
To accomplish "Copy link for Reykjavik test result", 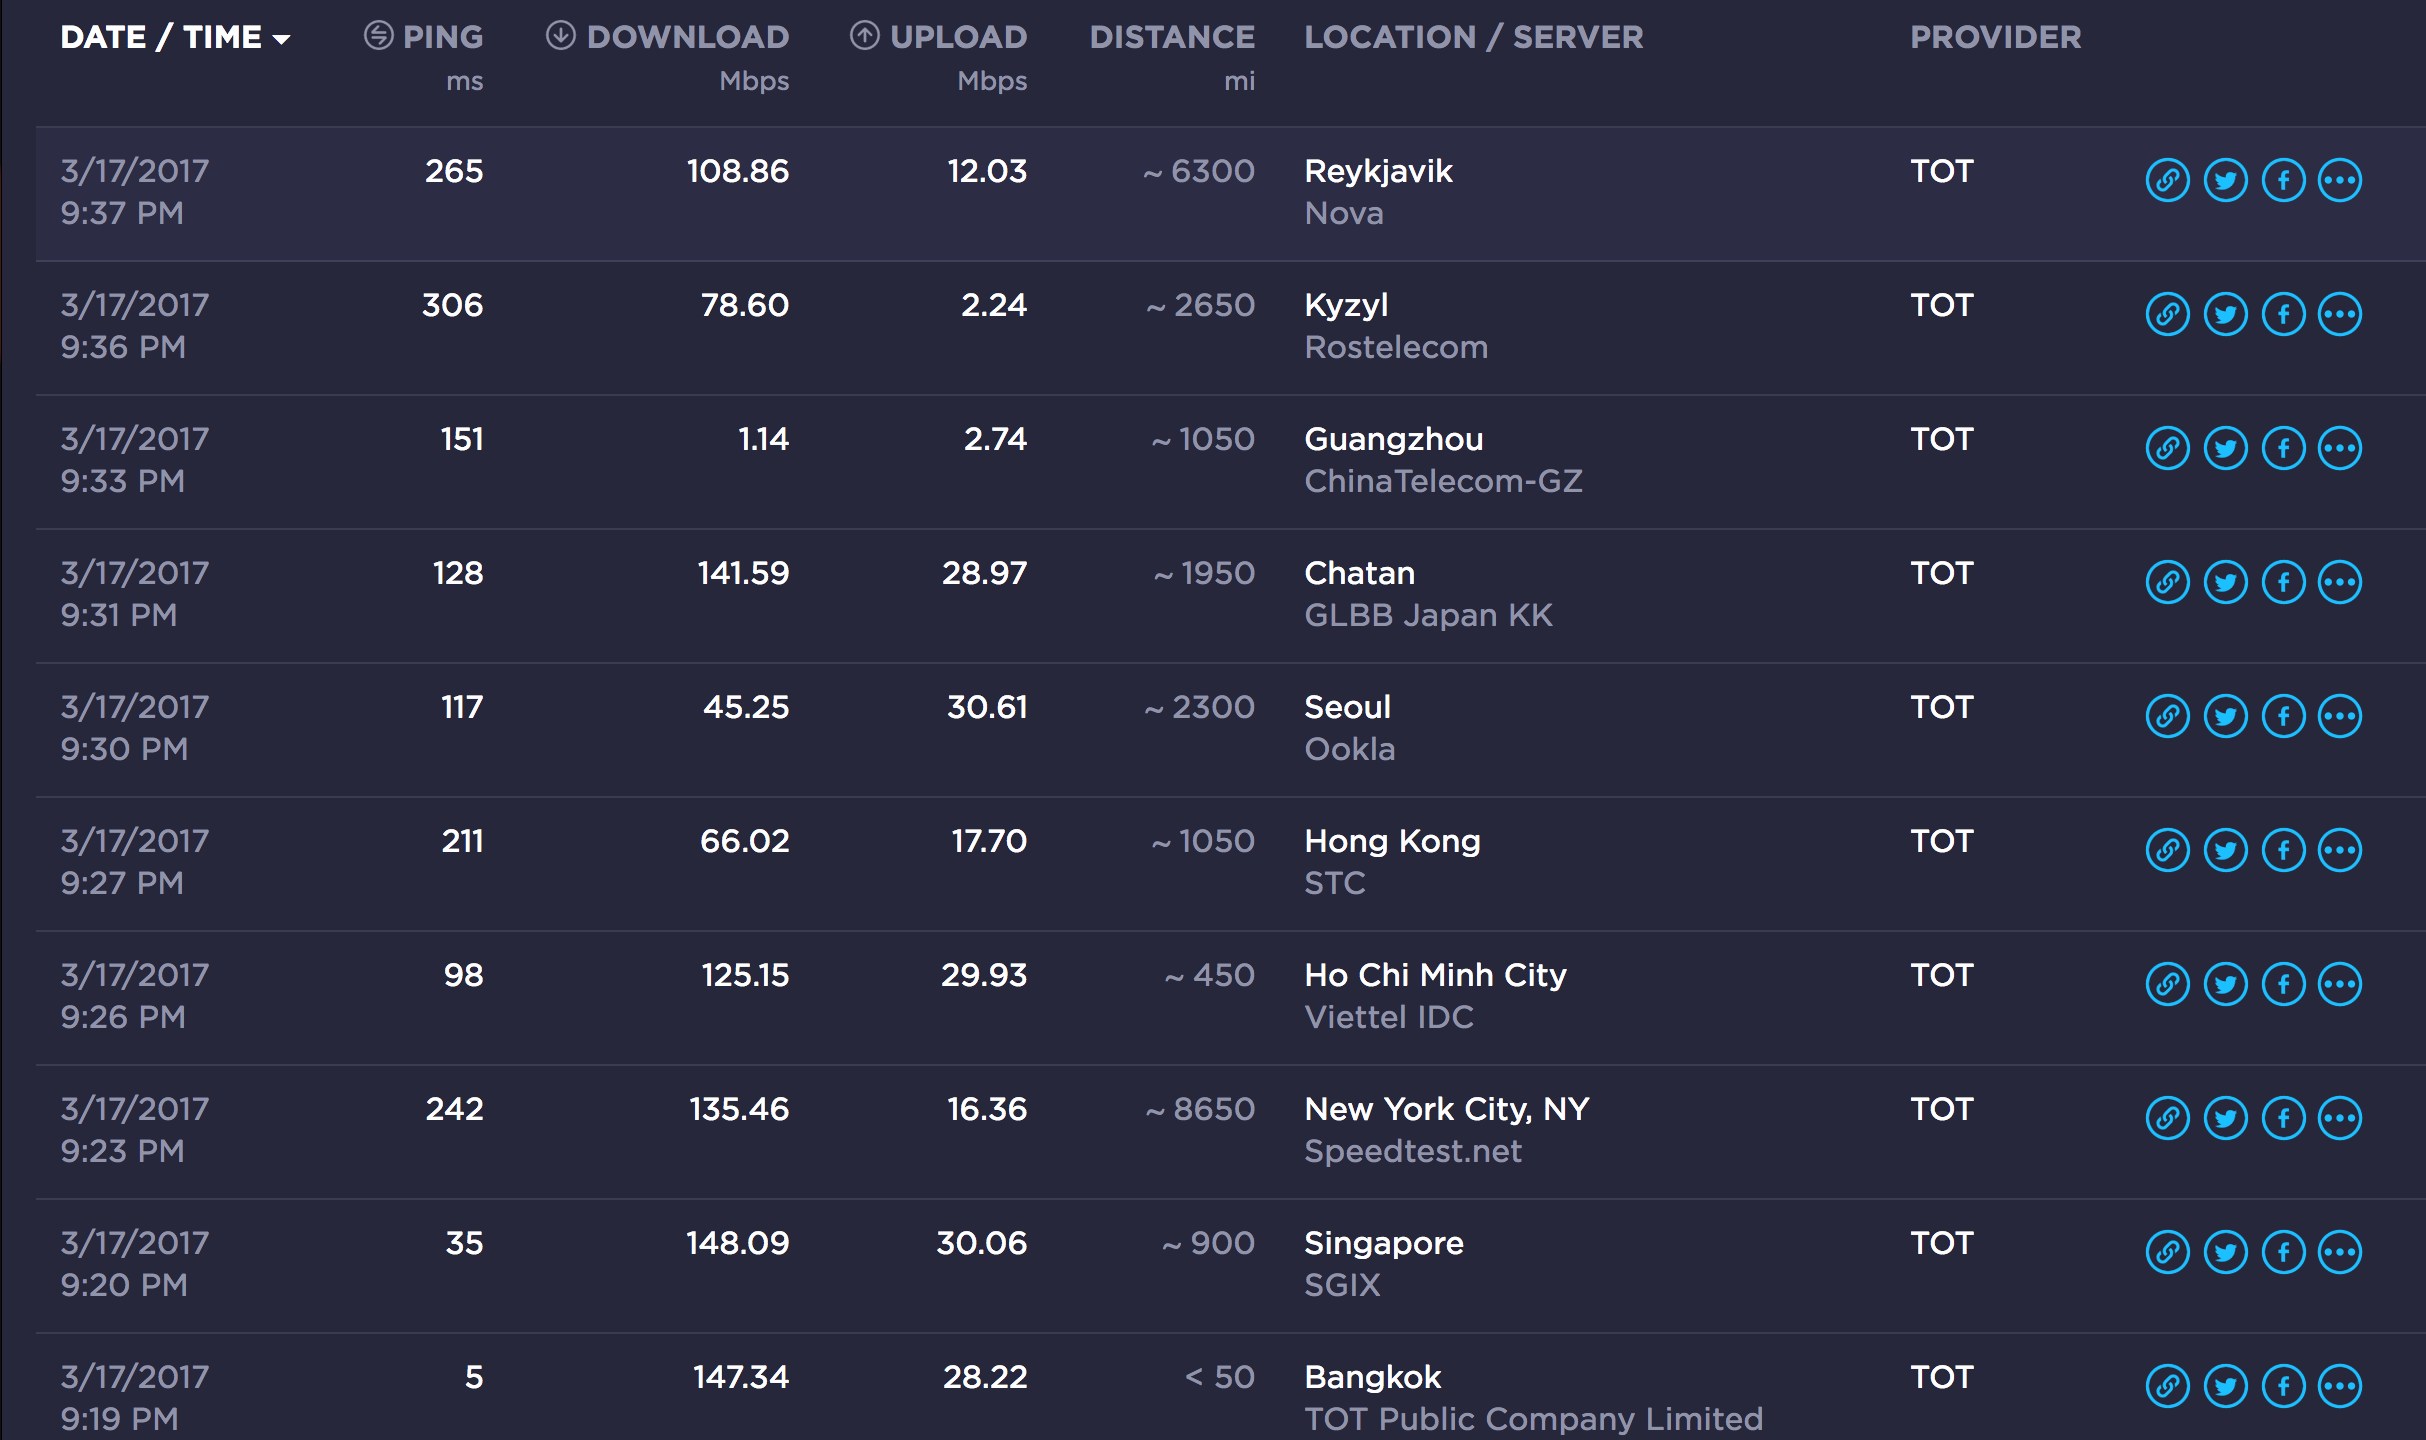I will [x=2167, y=181].
